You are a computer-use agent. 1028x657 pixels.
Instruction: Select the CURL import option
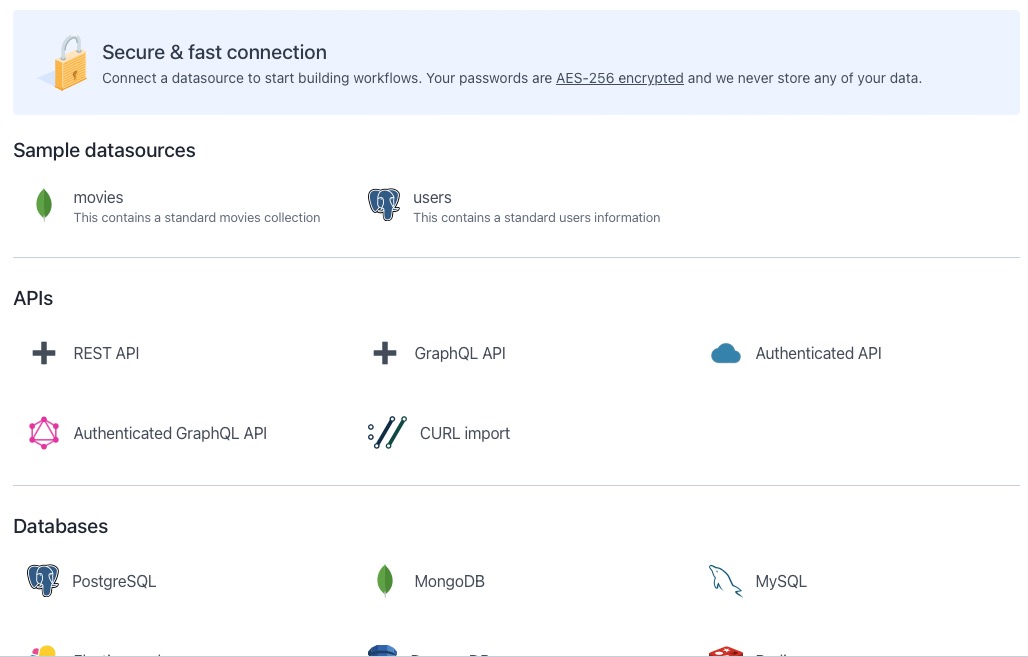464,433
